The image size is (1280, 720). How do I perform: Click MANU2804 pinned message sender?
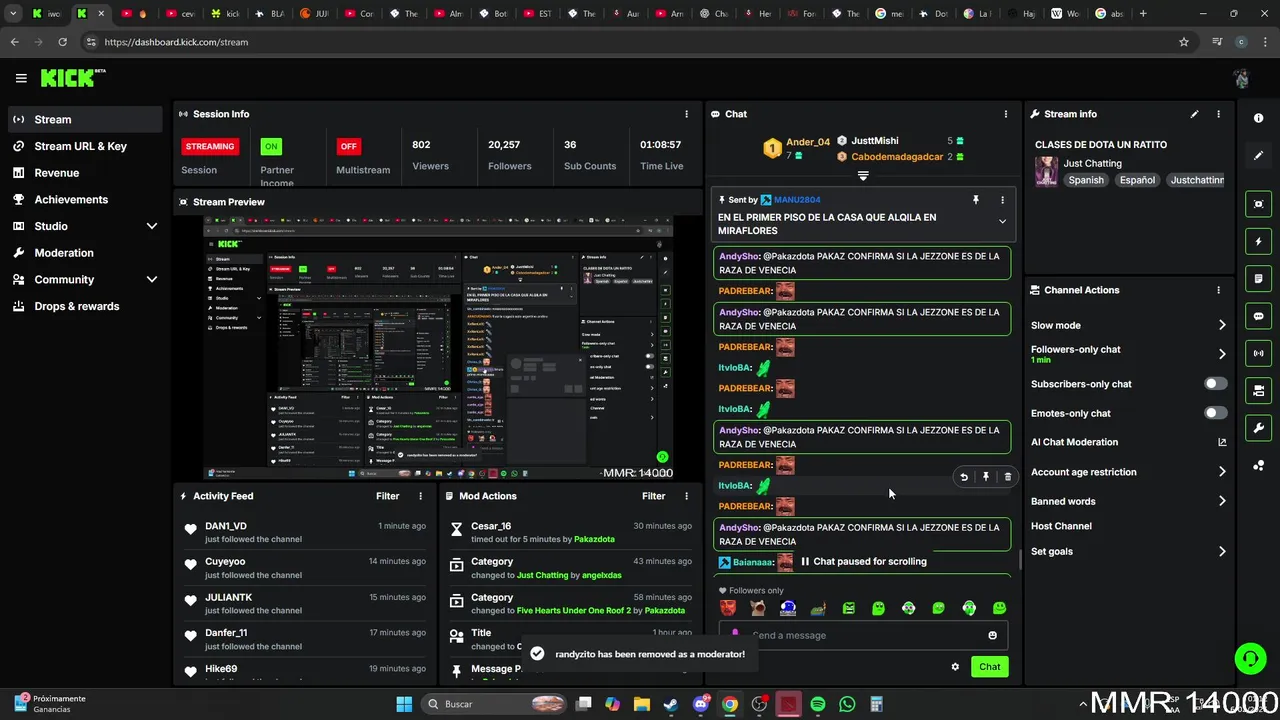[x=797, y=200]
